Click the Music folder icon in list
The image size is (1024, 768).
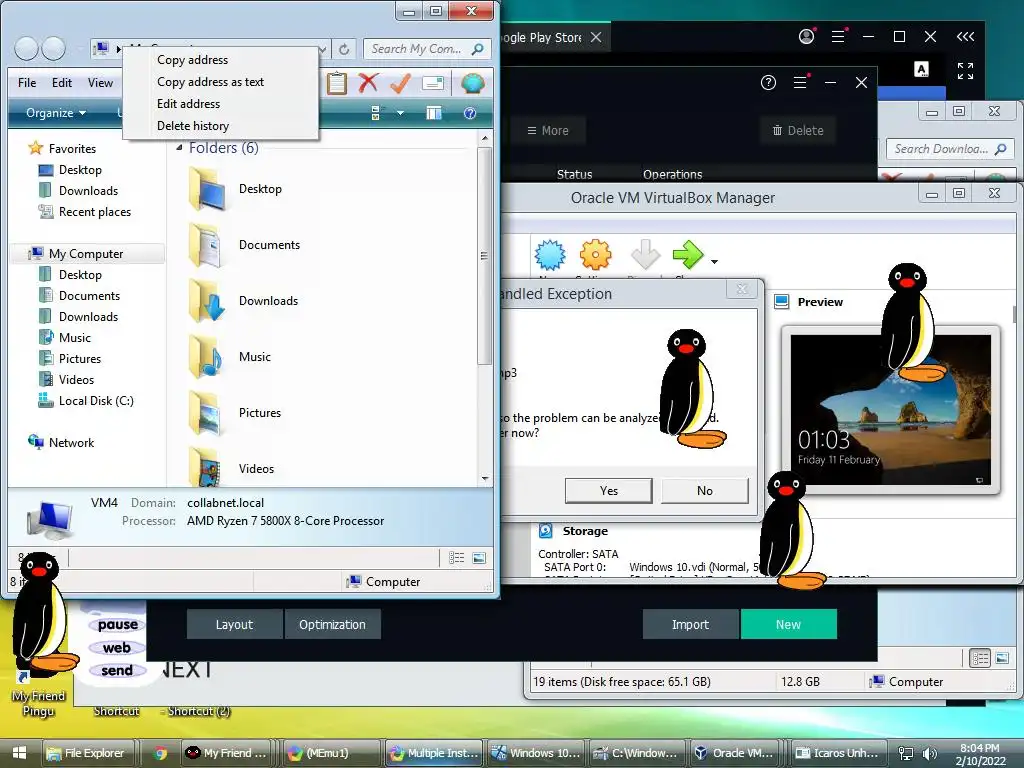(x=206, y=357)
